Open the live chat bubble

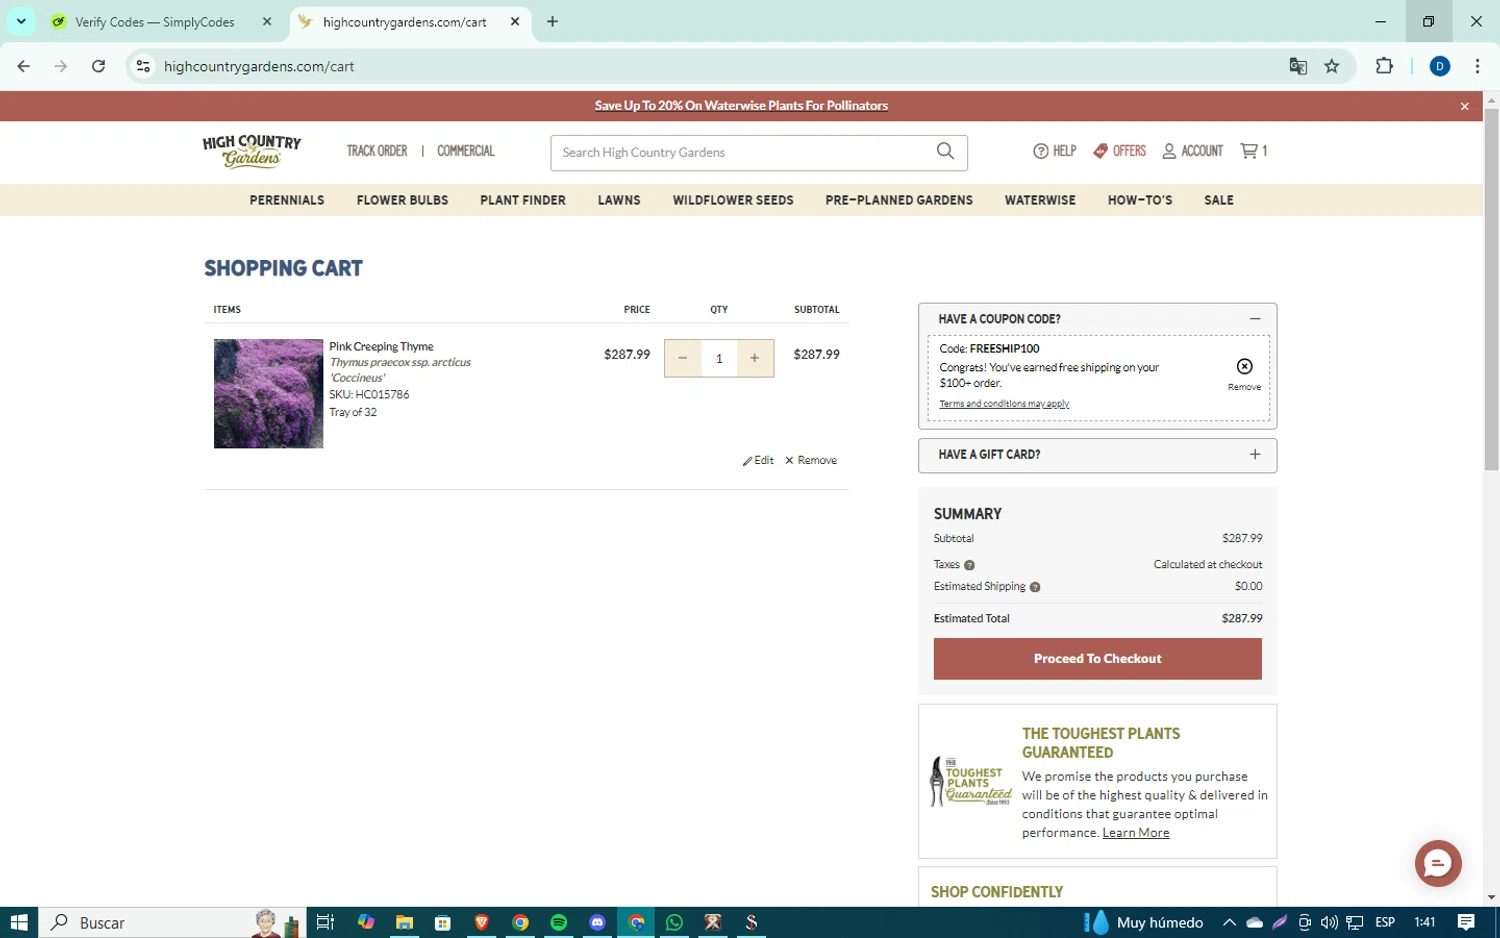click(1437, 863)
